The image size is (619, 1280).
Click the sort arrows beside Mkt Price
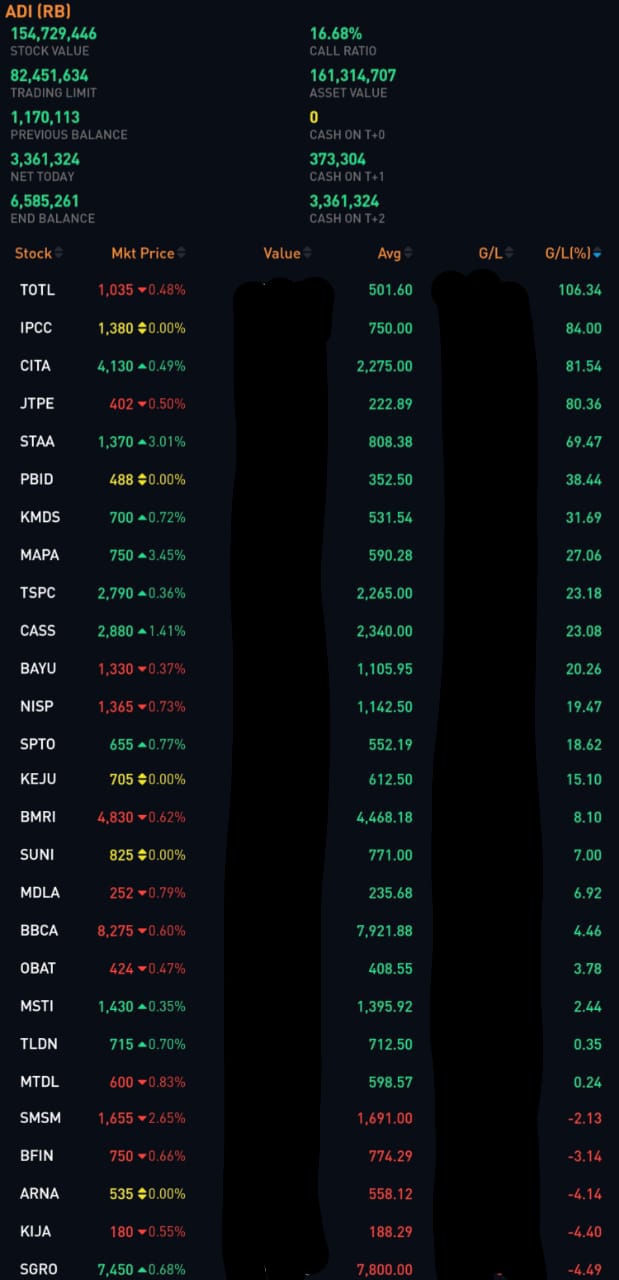[x=181, y=253]
